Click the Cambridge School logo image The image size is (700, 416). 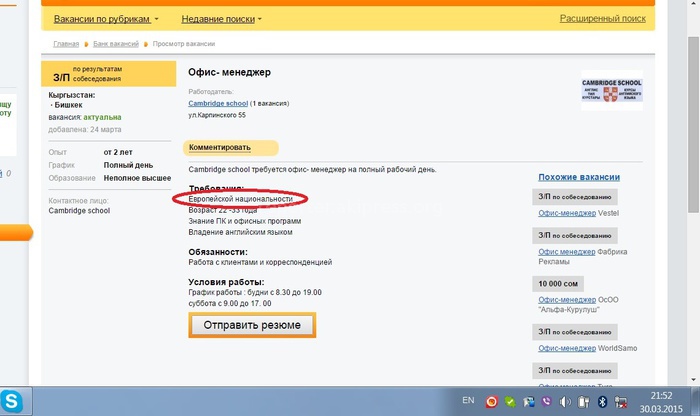click(610, 88)
